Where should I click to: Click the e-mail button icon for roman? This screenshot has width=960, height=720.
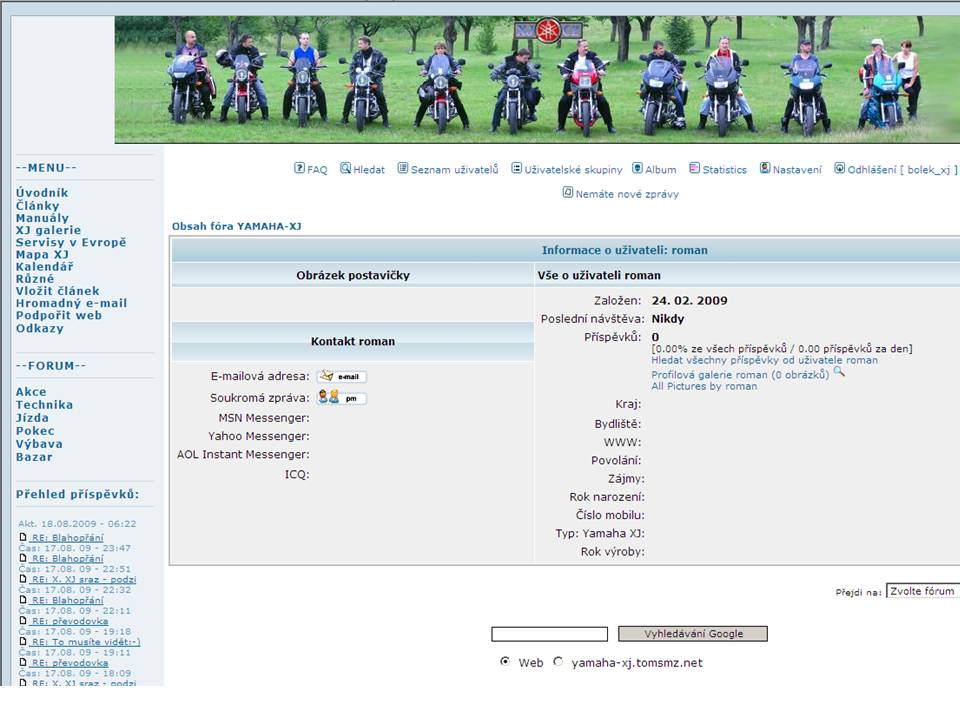342,377
